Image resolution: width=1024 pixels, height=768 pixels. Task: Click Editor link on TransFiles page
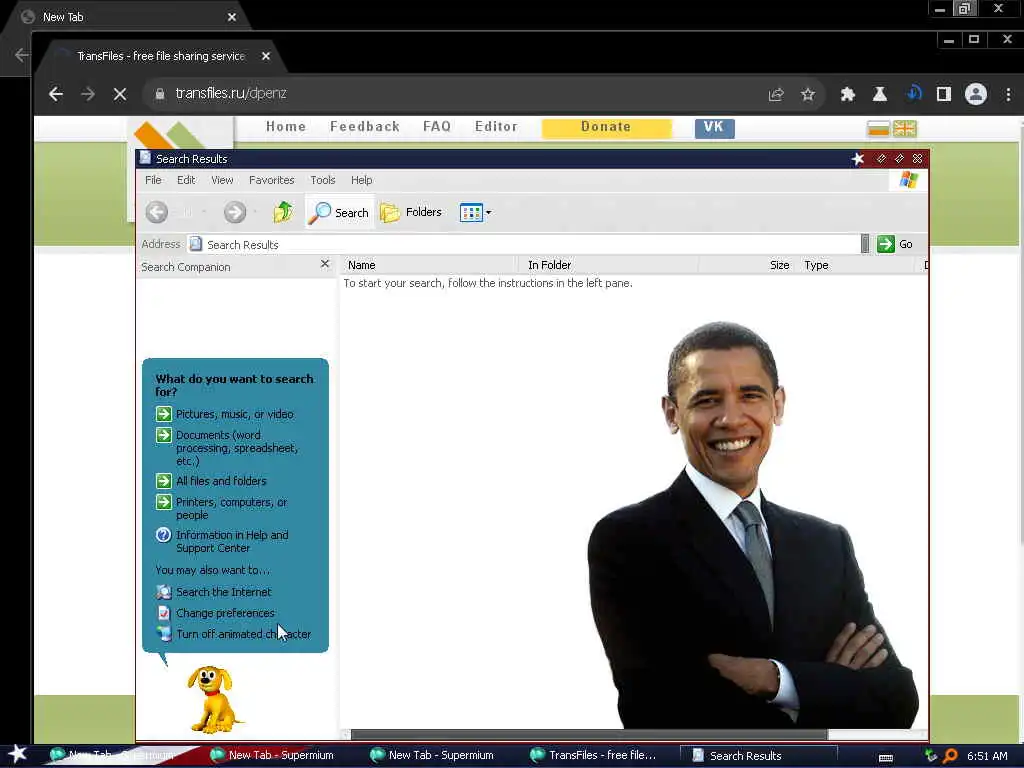[x=496, y=127]
